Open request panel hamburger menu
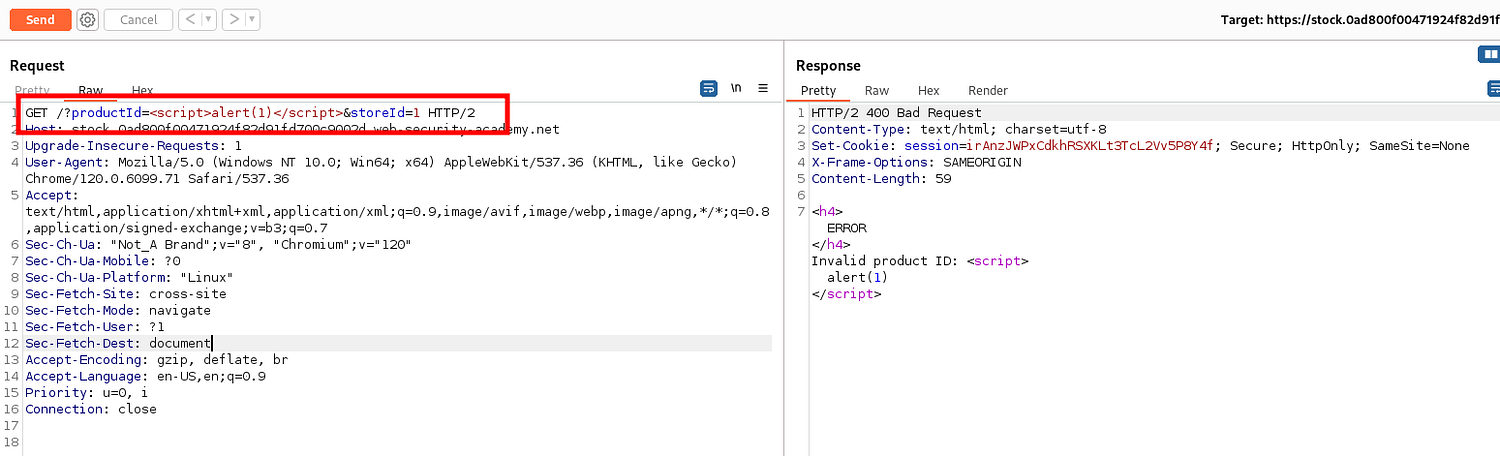The image size is (1500, 456). pyautogui.click(x=763, y=89)
